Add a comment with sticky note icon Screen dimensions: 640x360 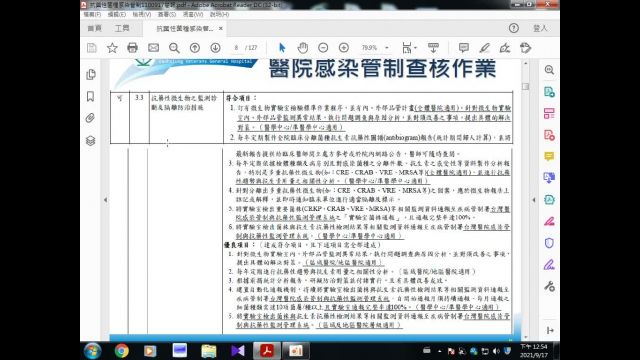463,48
